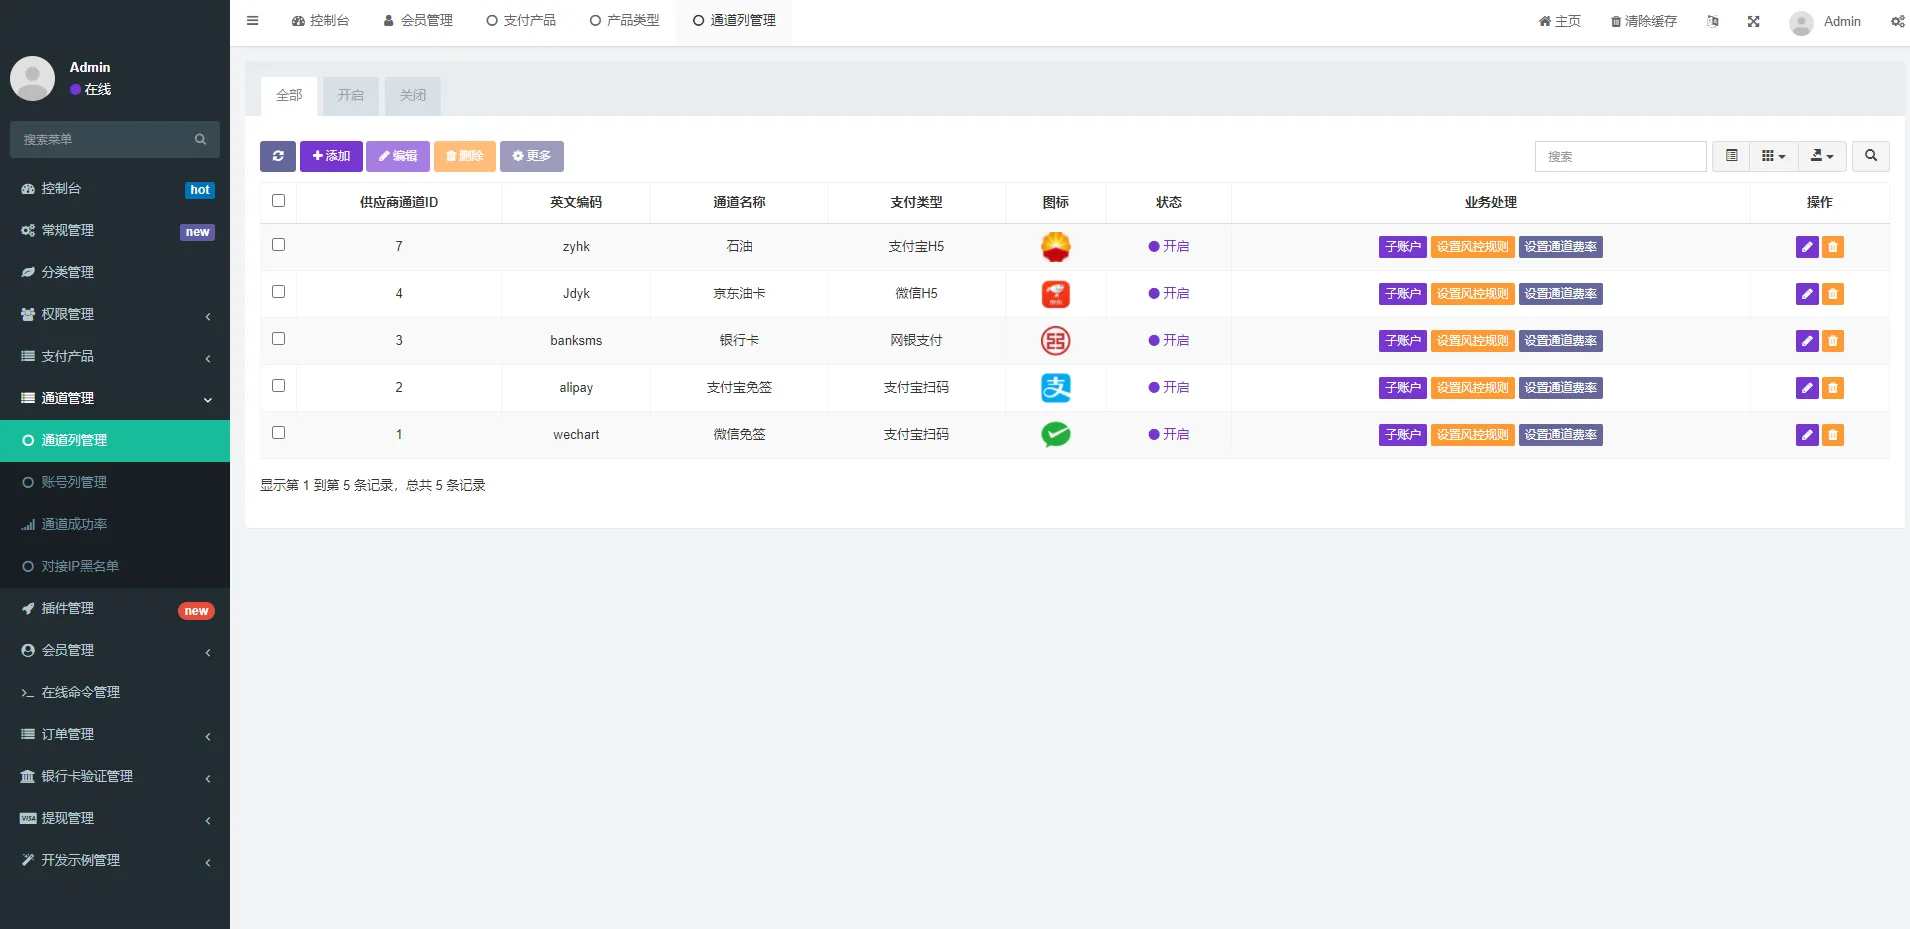The image size is (1910, 929).
Task: Click the refresh table button
Action: click(x=278, y=156)
